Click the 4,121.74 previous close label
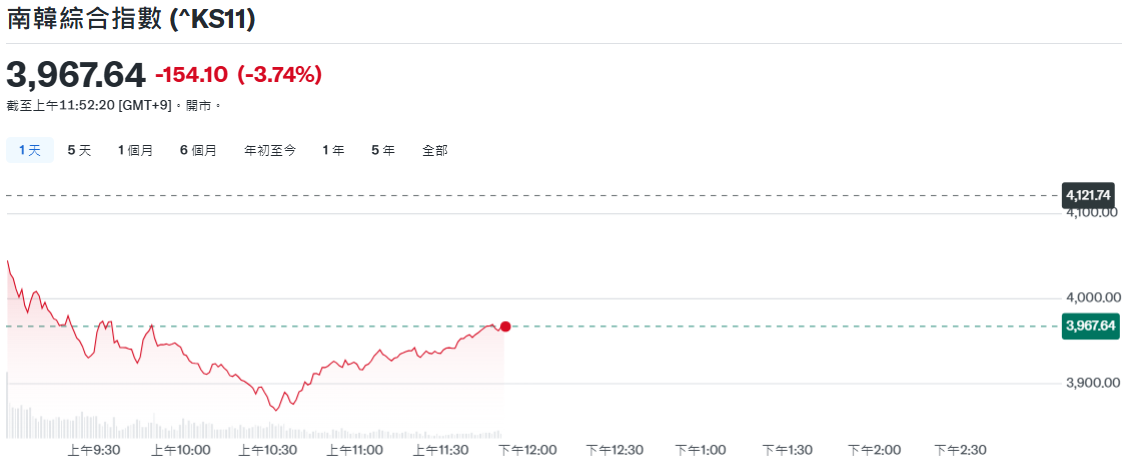 click(1089, 195)
